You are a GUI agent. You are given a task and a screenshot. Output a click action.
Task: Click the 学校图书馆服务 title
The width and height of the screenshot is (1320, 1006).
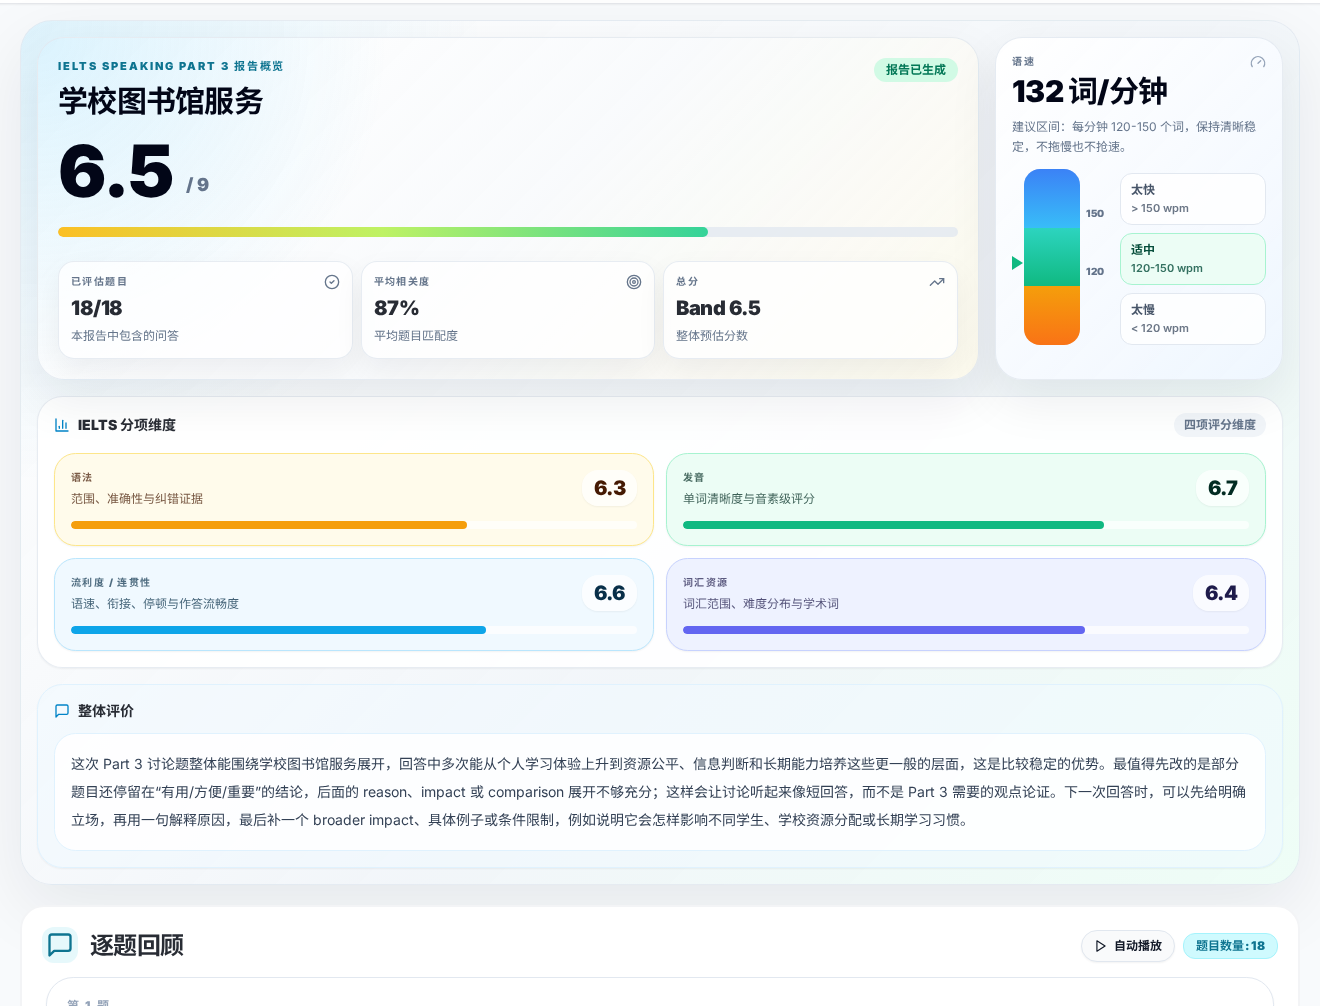[x=160, y=101]
